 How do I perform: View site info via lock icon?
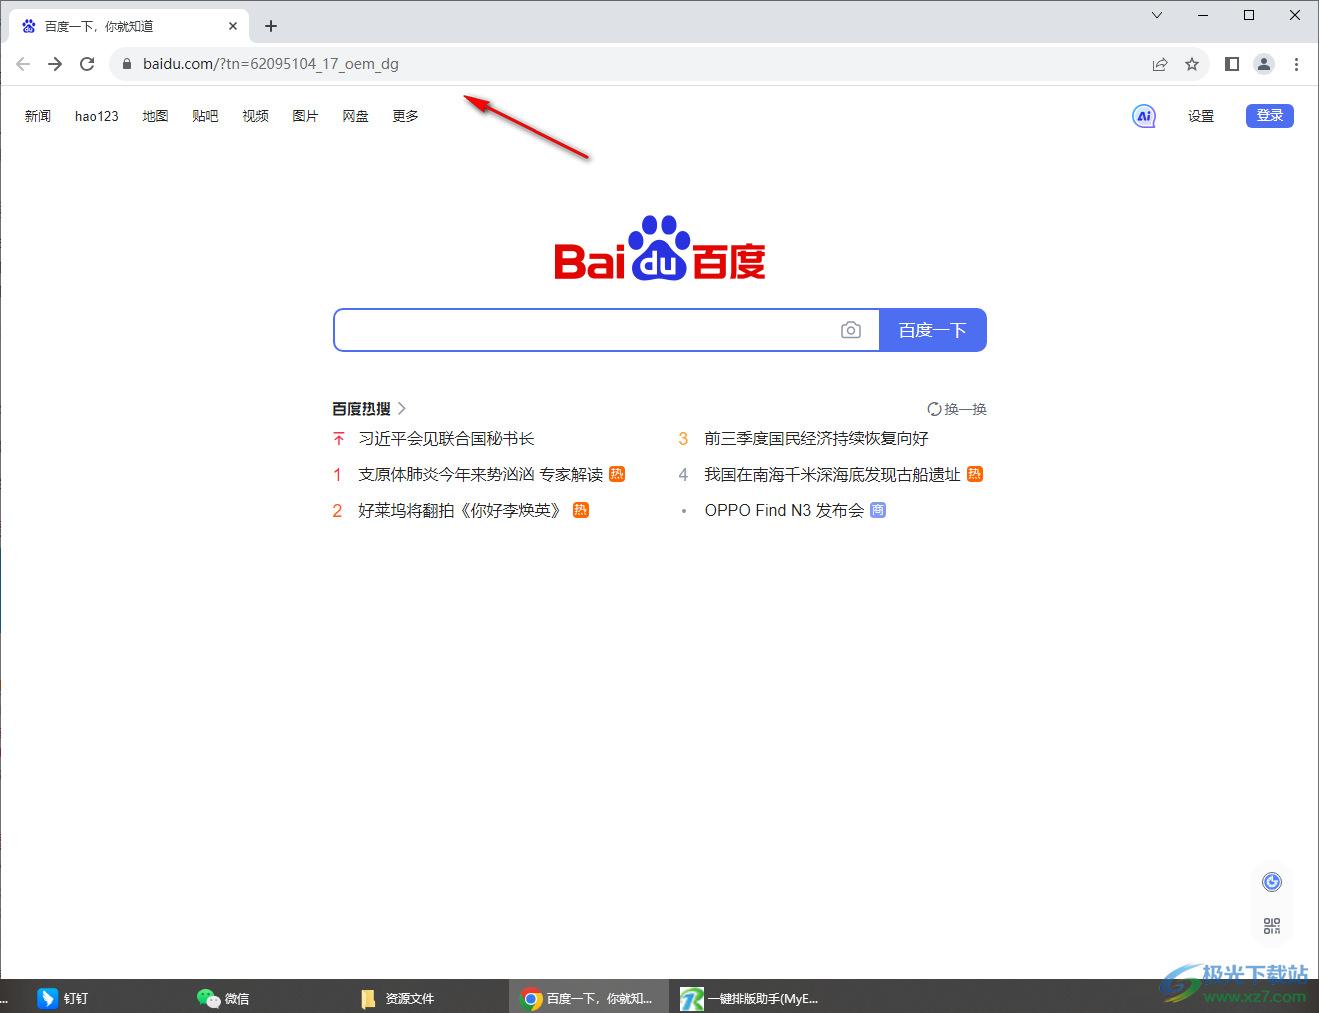tap(126, 64)
